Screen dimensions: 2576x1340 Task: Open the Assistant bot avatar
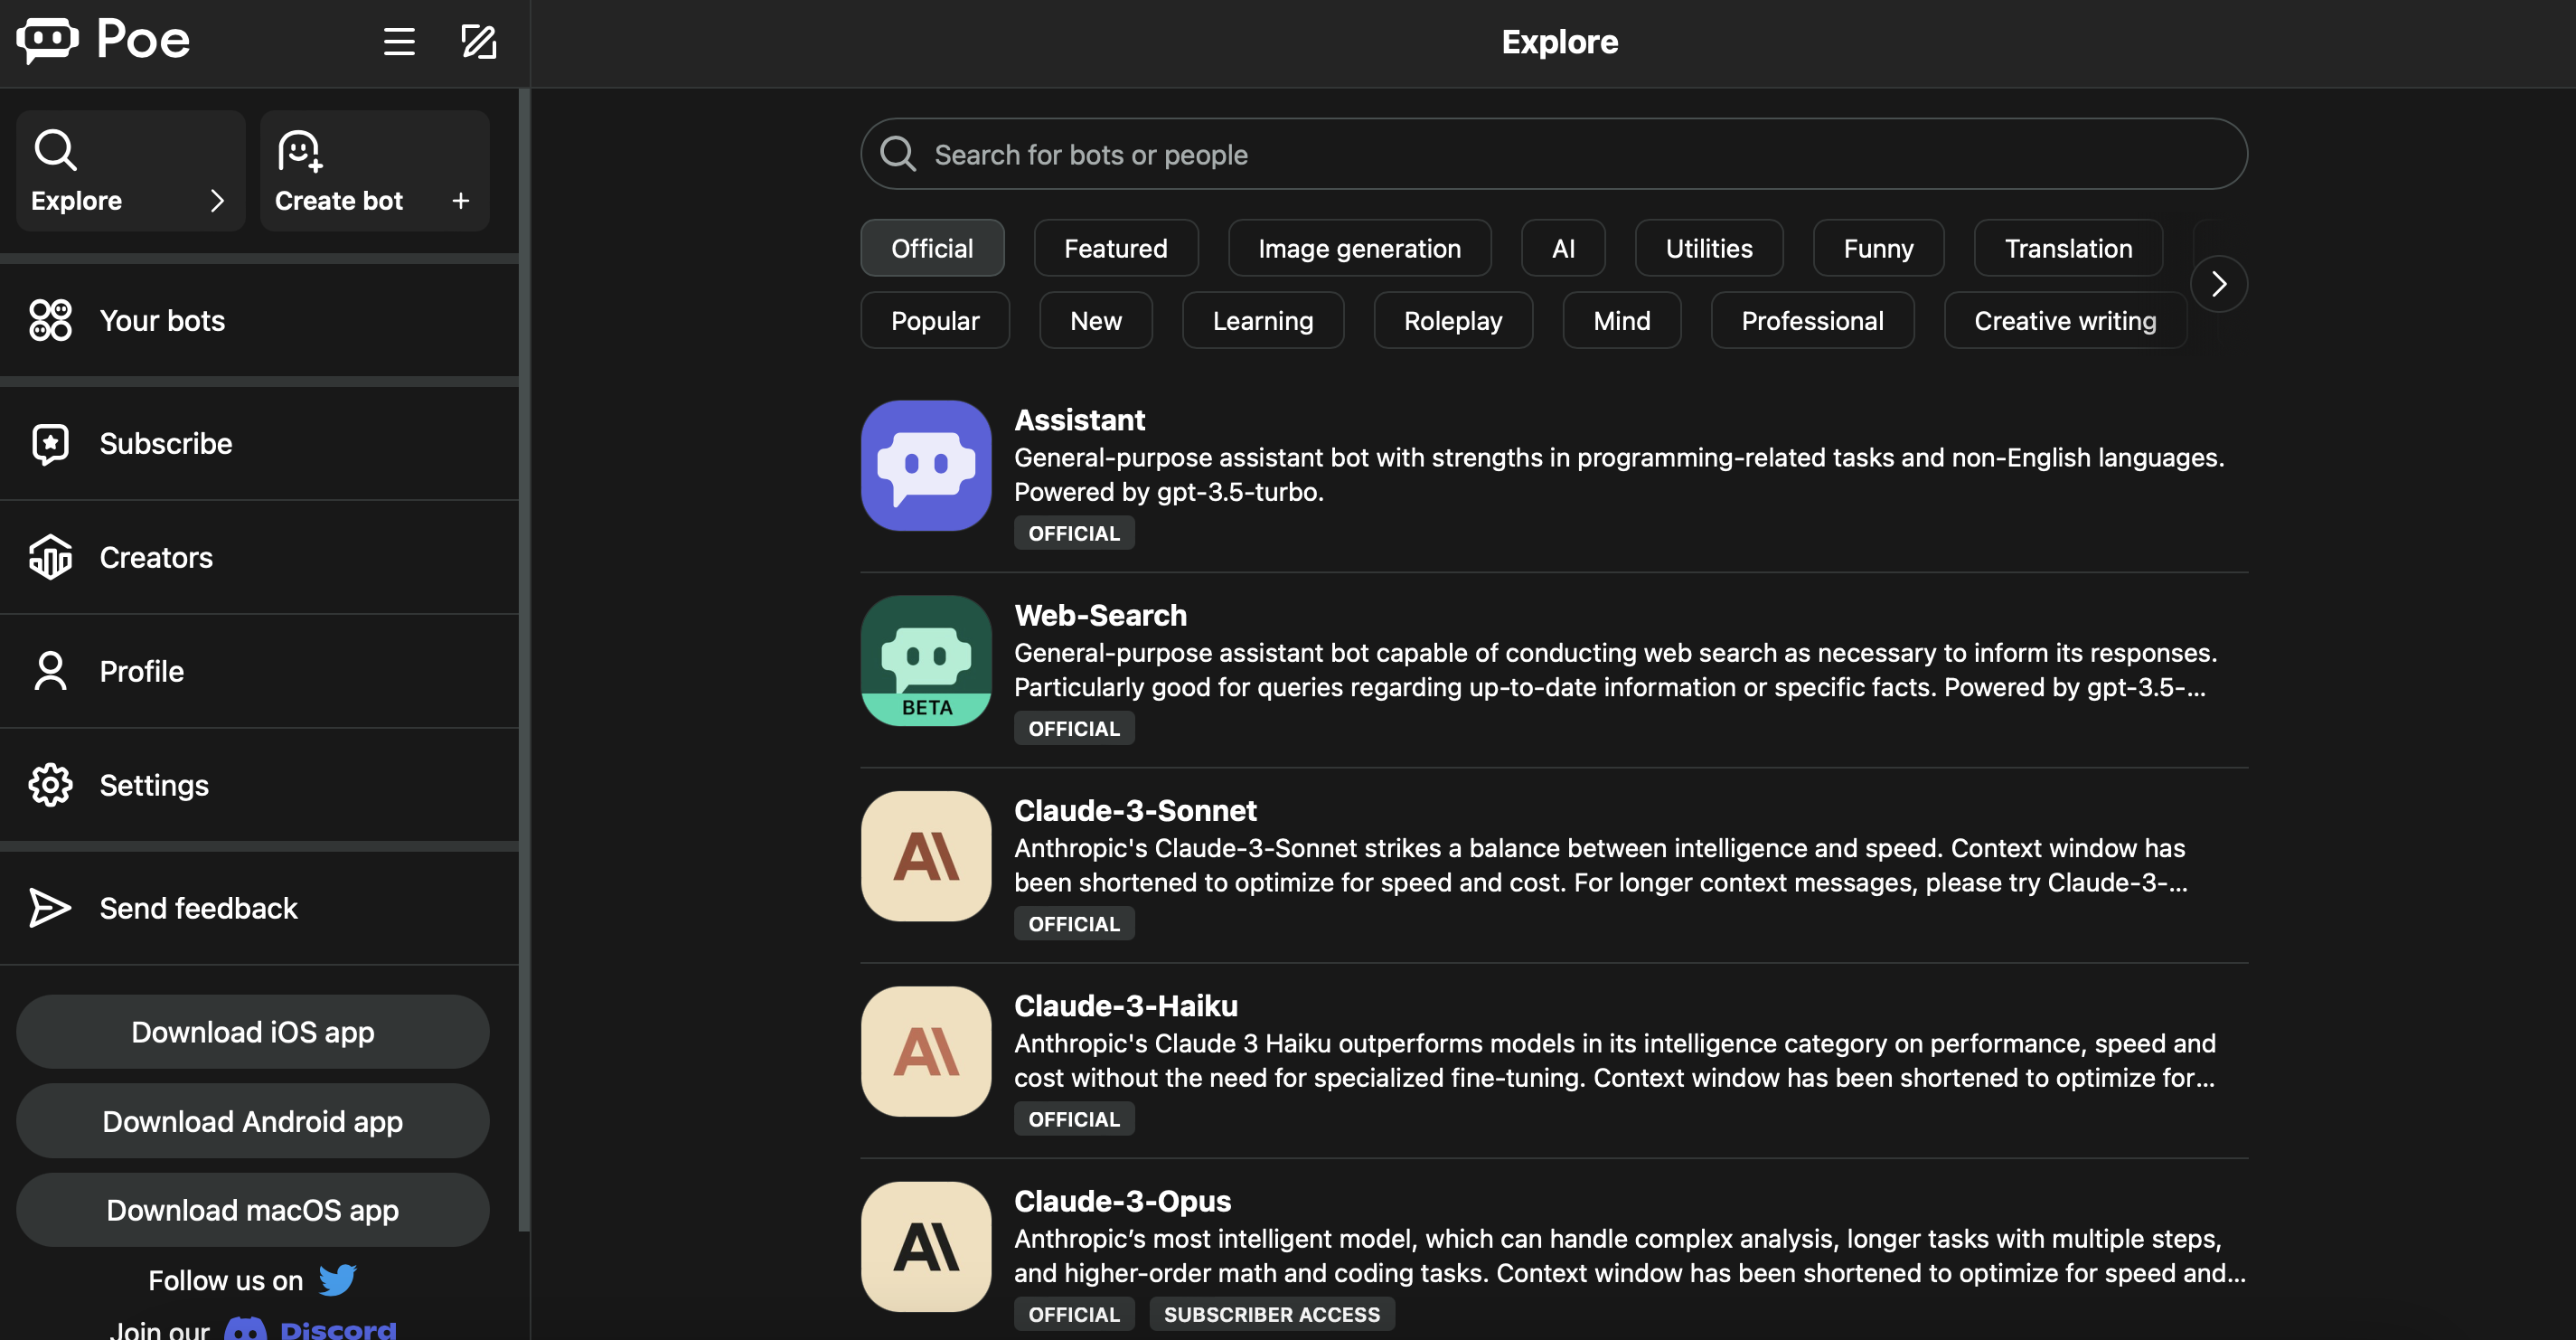(x=925, y=465)
